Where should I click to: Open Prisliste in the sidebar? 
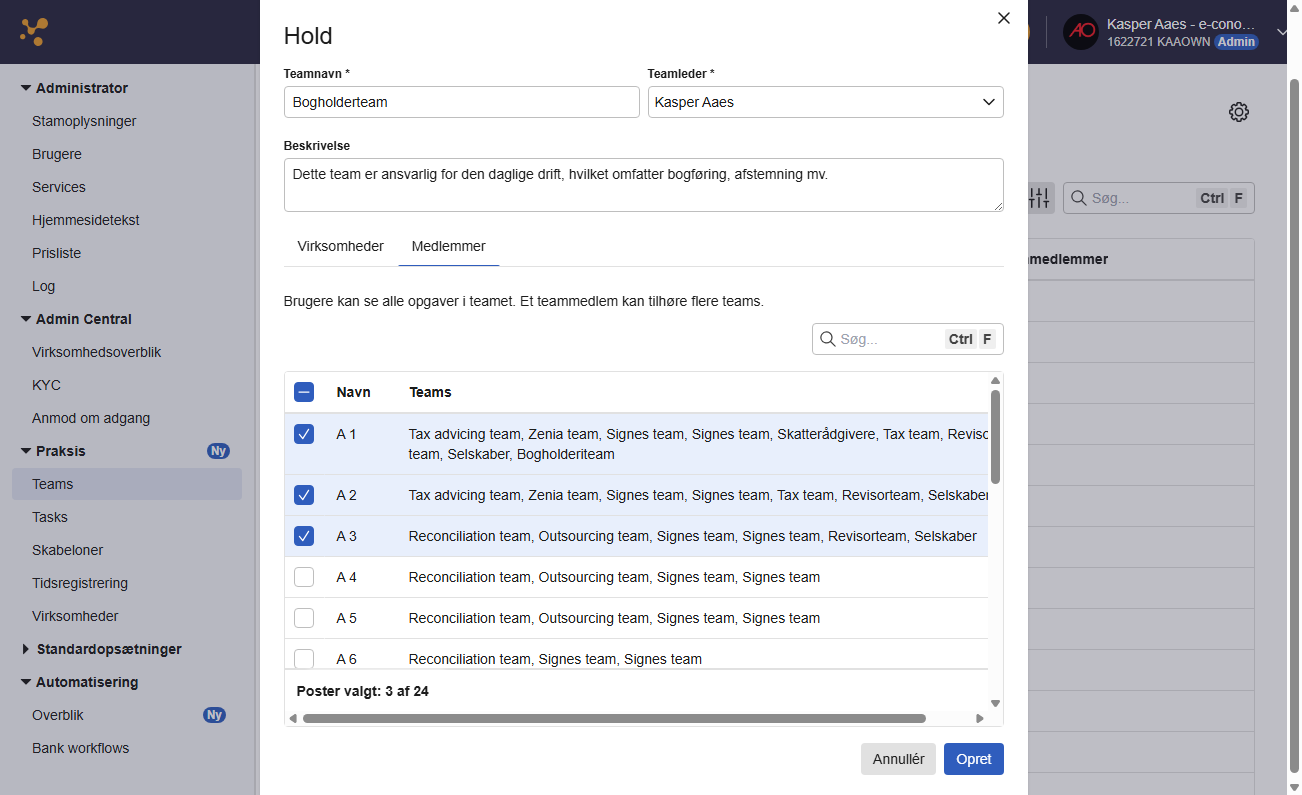[56, 253]
